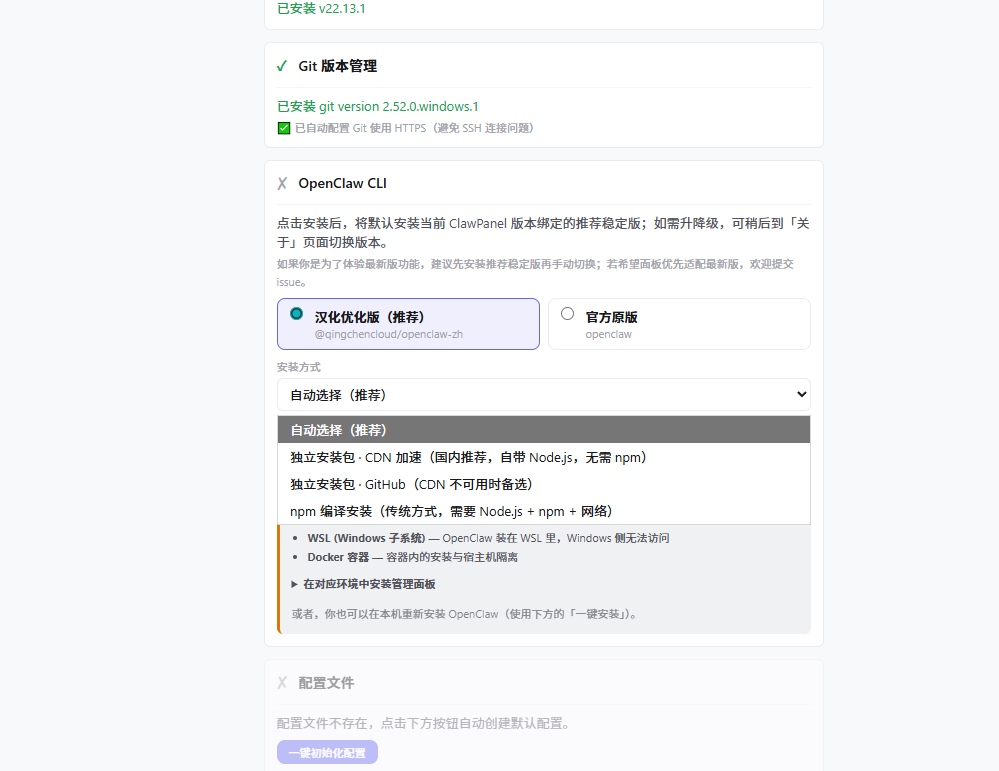Select the 官方原版 openclaw radio option
This screenshot has width=999, height=771.
click(678, 323)
